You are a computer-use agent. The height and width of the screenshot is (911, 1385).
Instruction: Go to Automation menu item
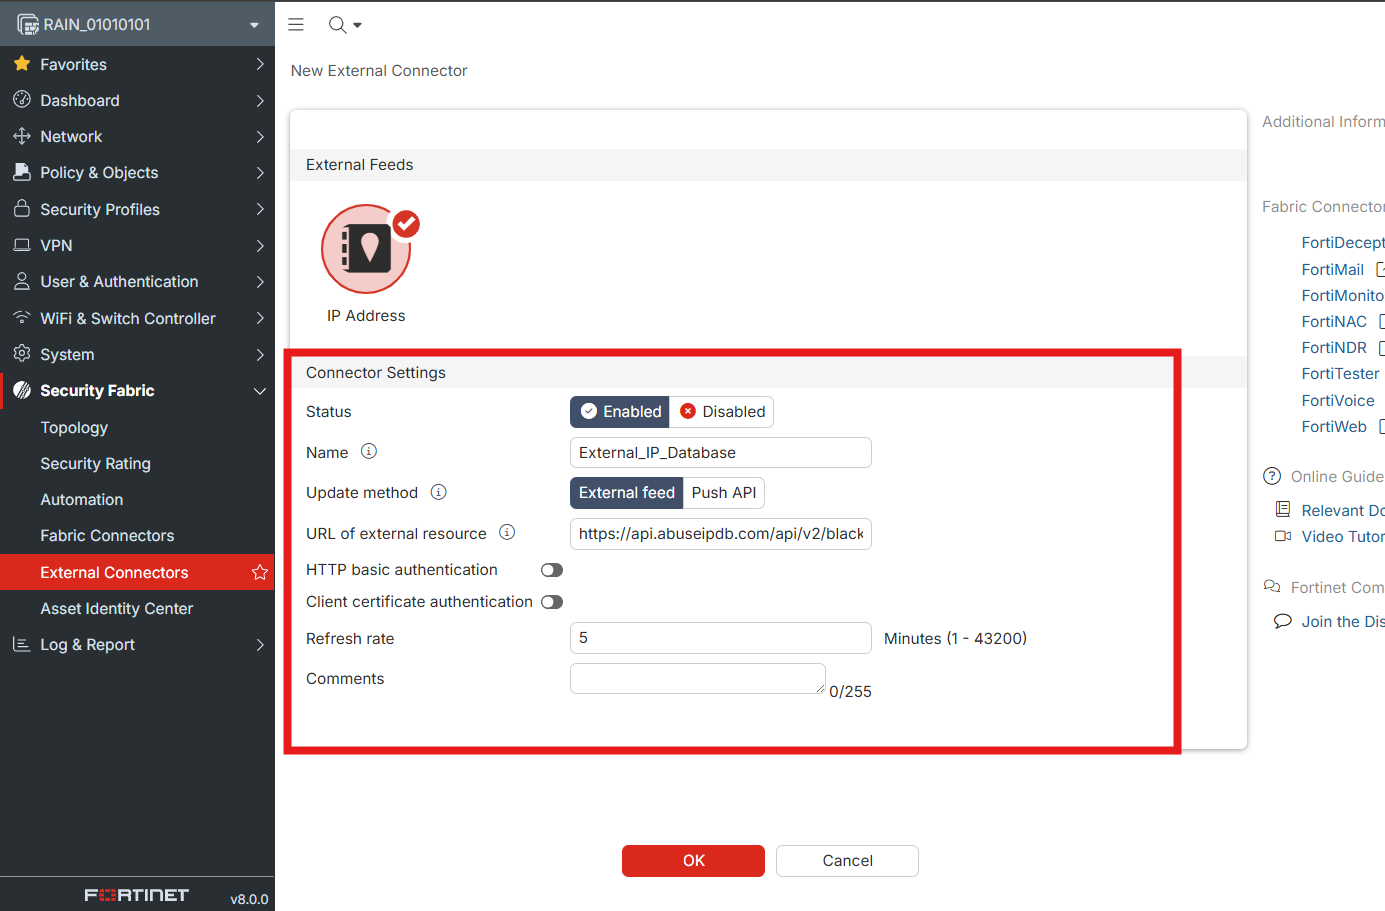coord(82,500)
